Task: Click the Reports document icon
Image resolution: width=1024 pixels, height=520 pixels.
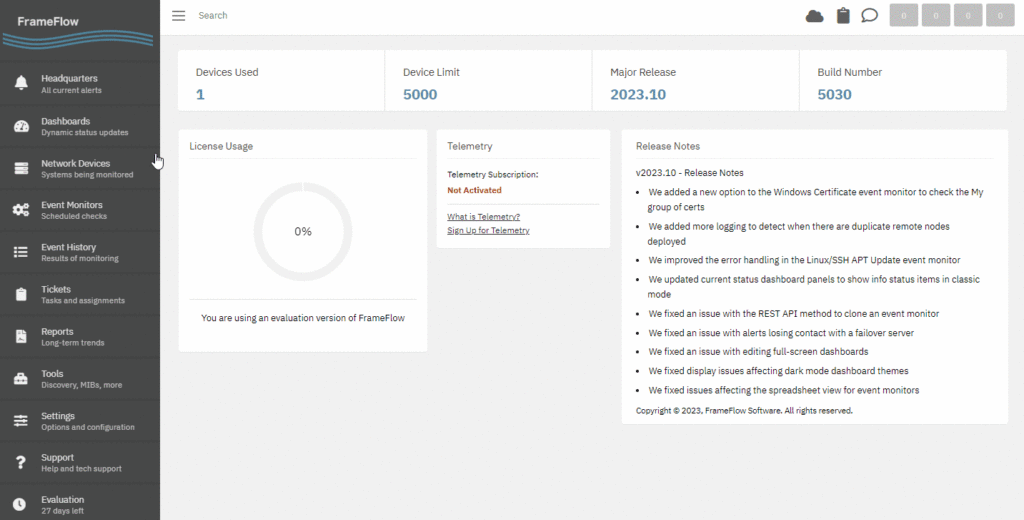Action: (x=21, y=336)
